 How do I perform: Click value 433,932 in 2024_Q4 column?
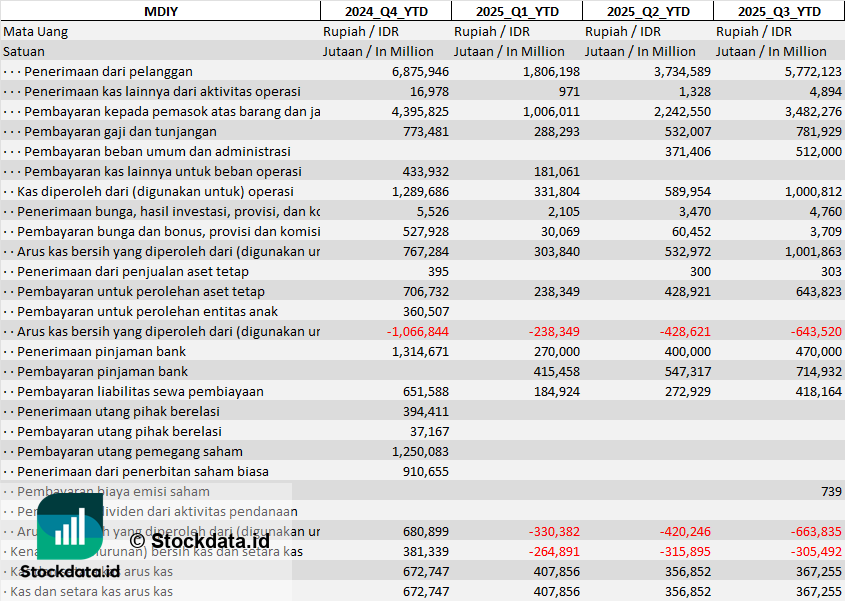(x=426, y=171)
